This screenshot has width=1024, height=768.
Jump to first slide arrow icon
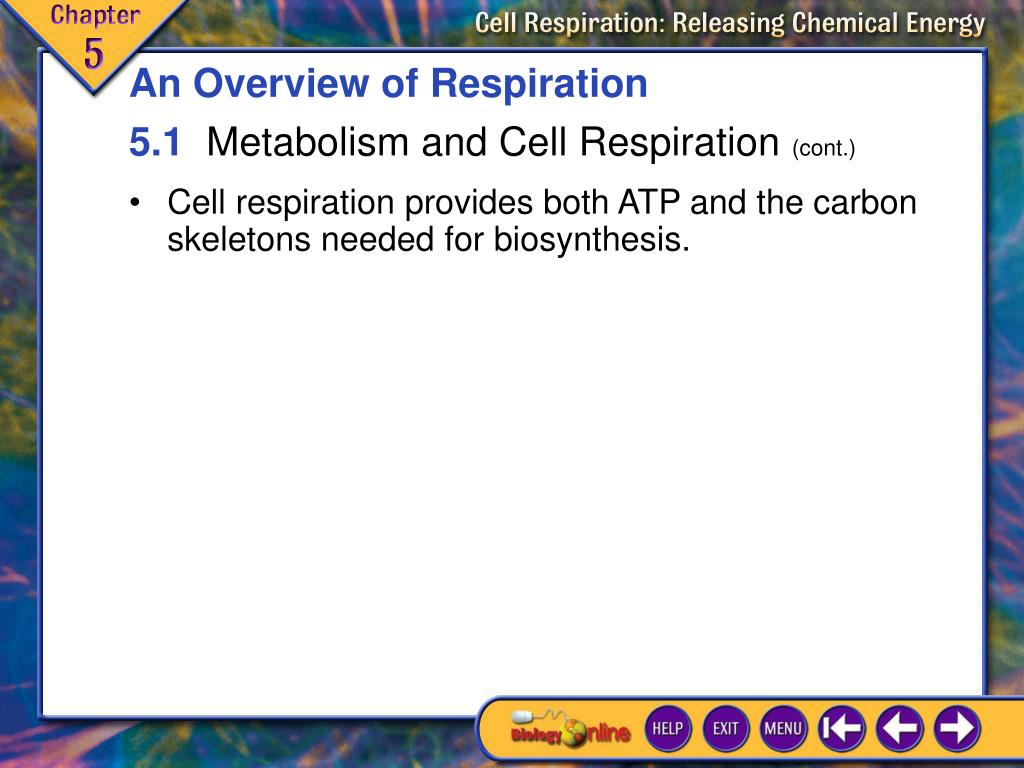841,728
